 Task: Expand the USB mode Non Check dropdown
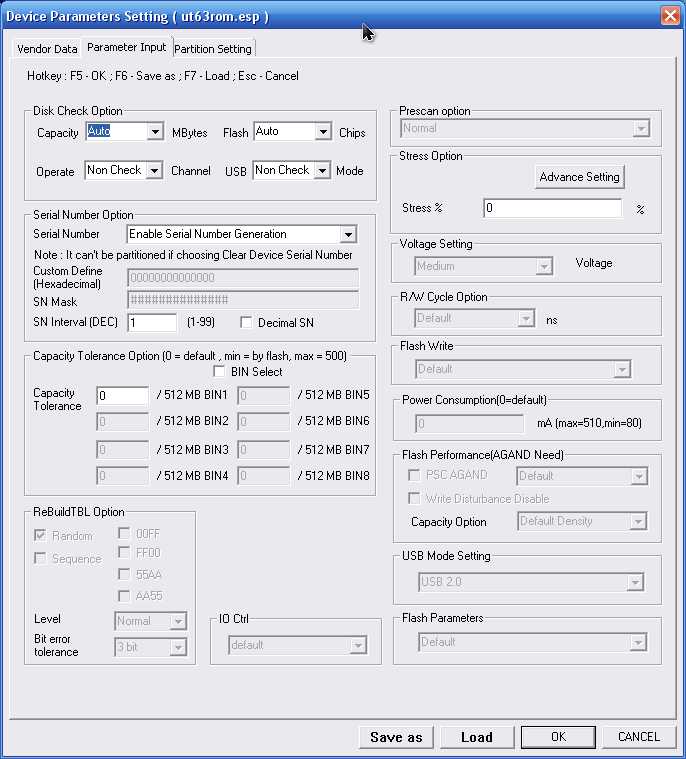tap(322, 170)
